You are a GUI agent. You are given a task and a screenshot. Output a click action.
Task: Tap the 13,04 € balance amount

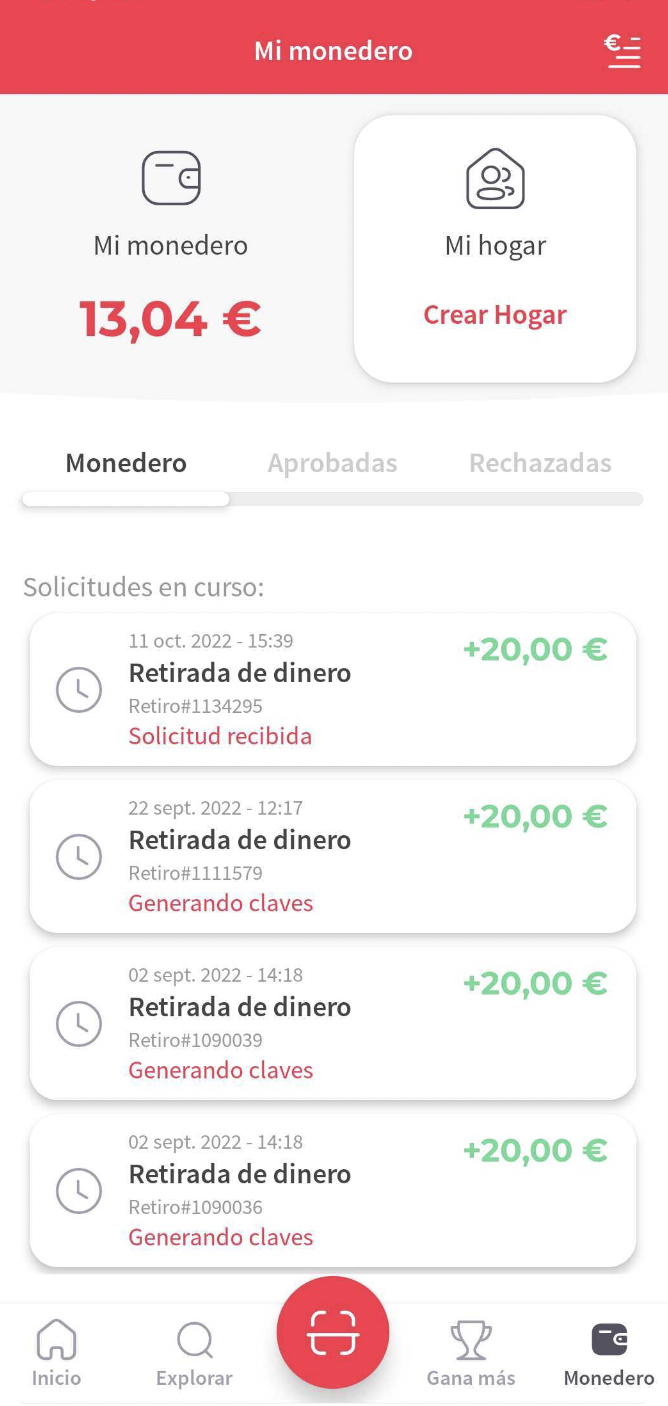[170, 320]
